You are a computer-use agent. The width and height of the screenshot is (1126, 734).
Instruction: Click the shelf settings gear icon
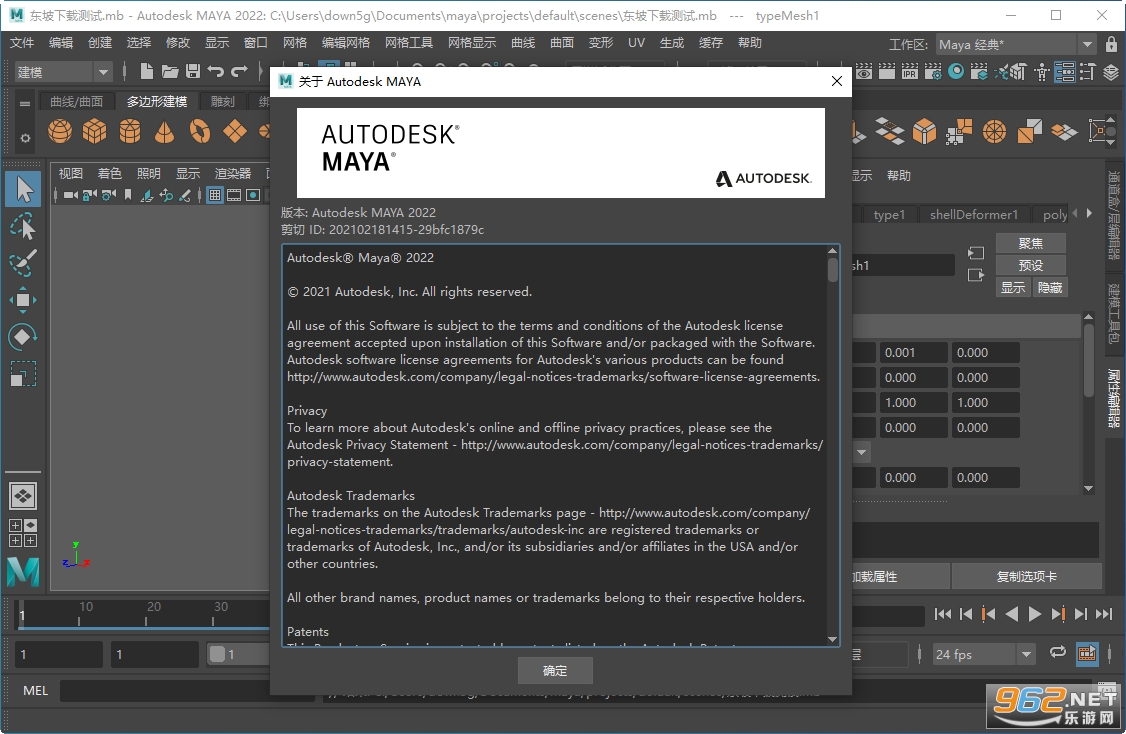25,138
